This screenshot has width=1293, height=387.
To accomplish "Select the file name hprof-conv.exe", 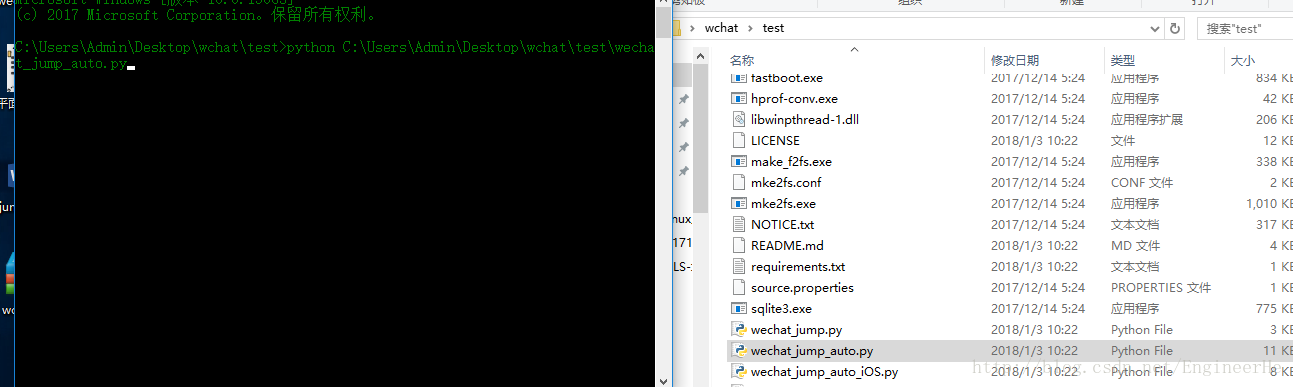I will (x=794, y=98).
